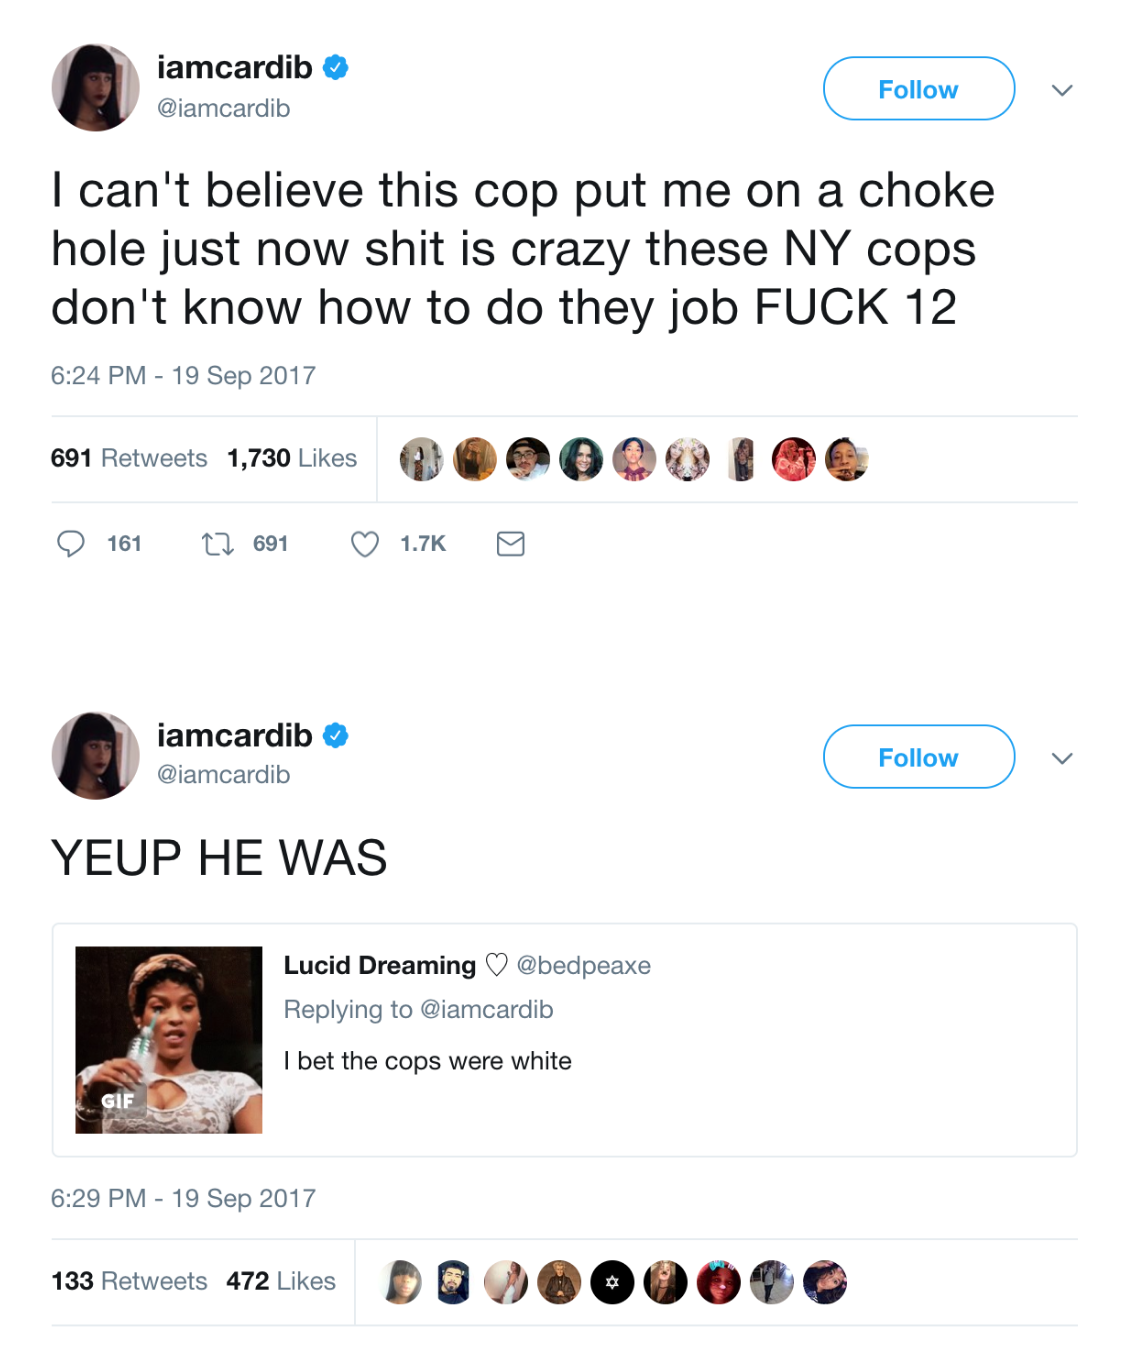Send tweet via direct message envelope
The width and height of the screenshot is (1124, 1370).
point(511,544)
